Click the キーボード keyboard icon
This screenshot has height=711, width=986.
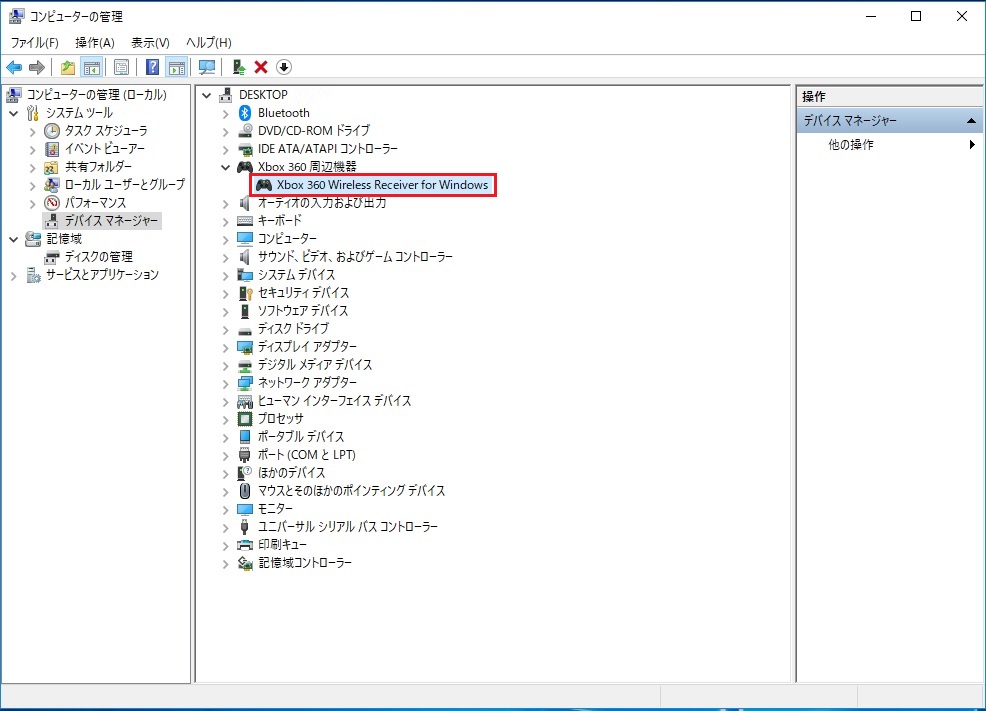tap(245, 221)
